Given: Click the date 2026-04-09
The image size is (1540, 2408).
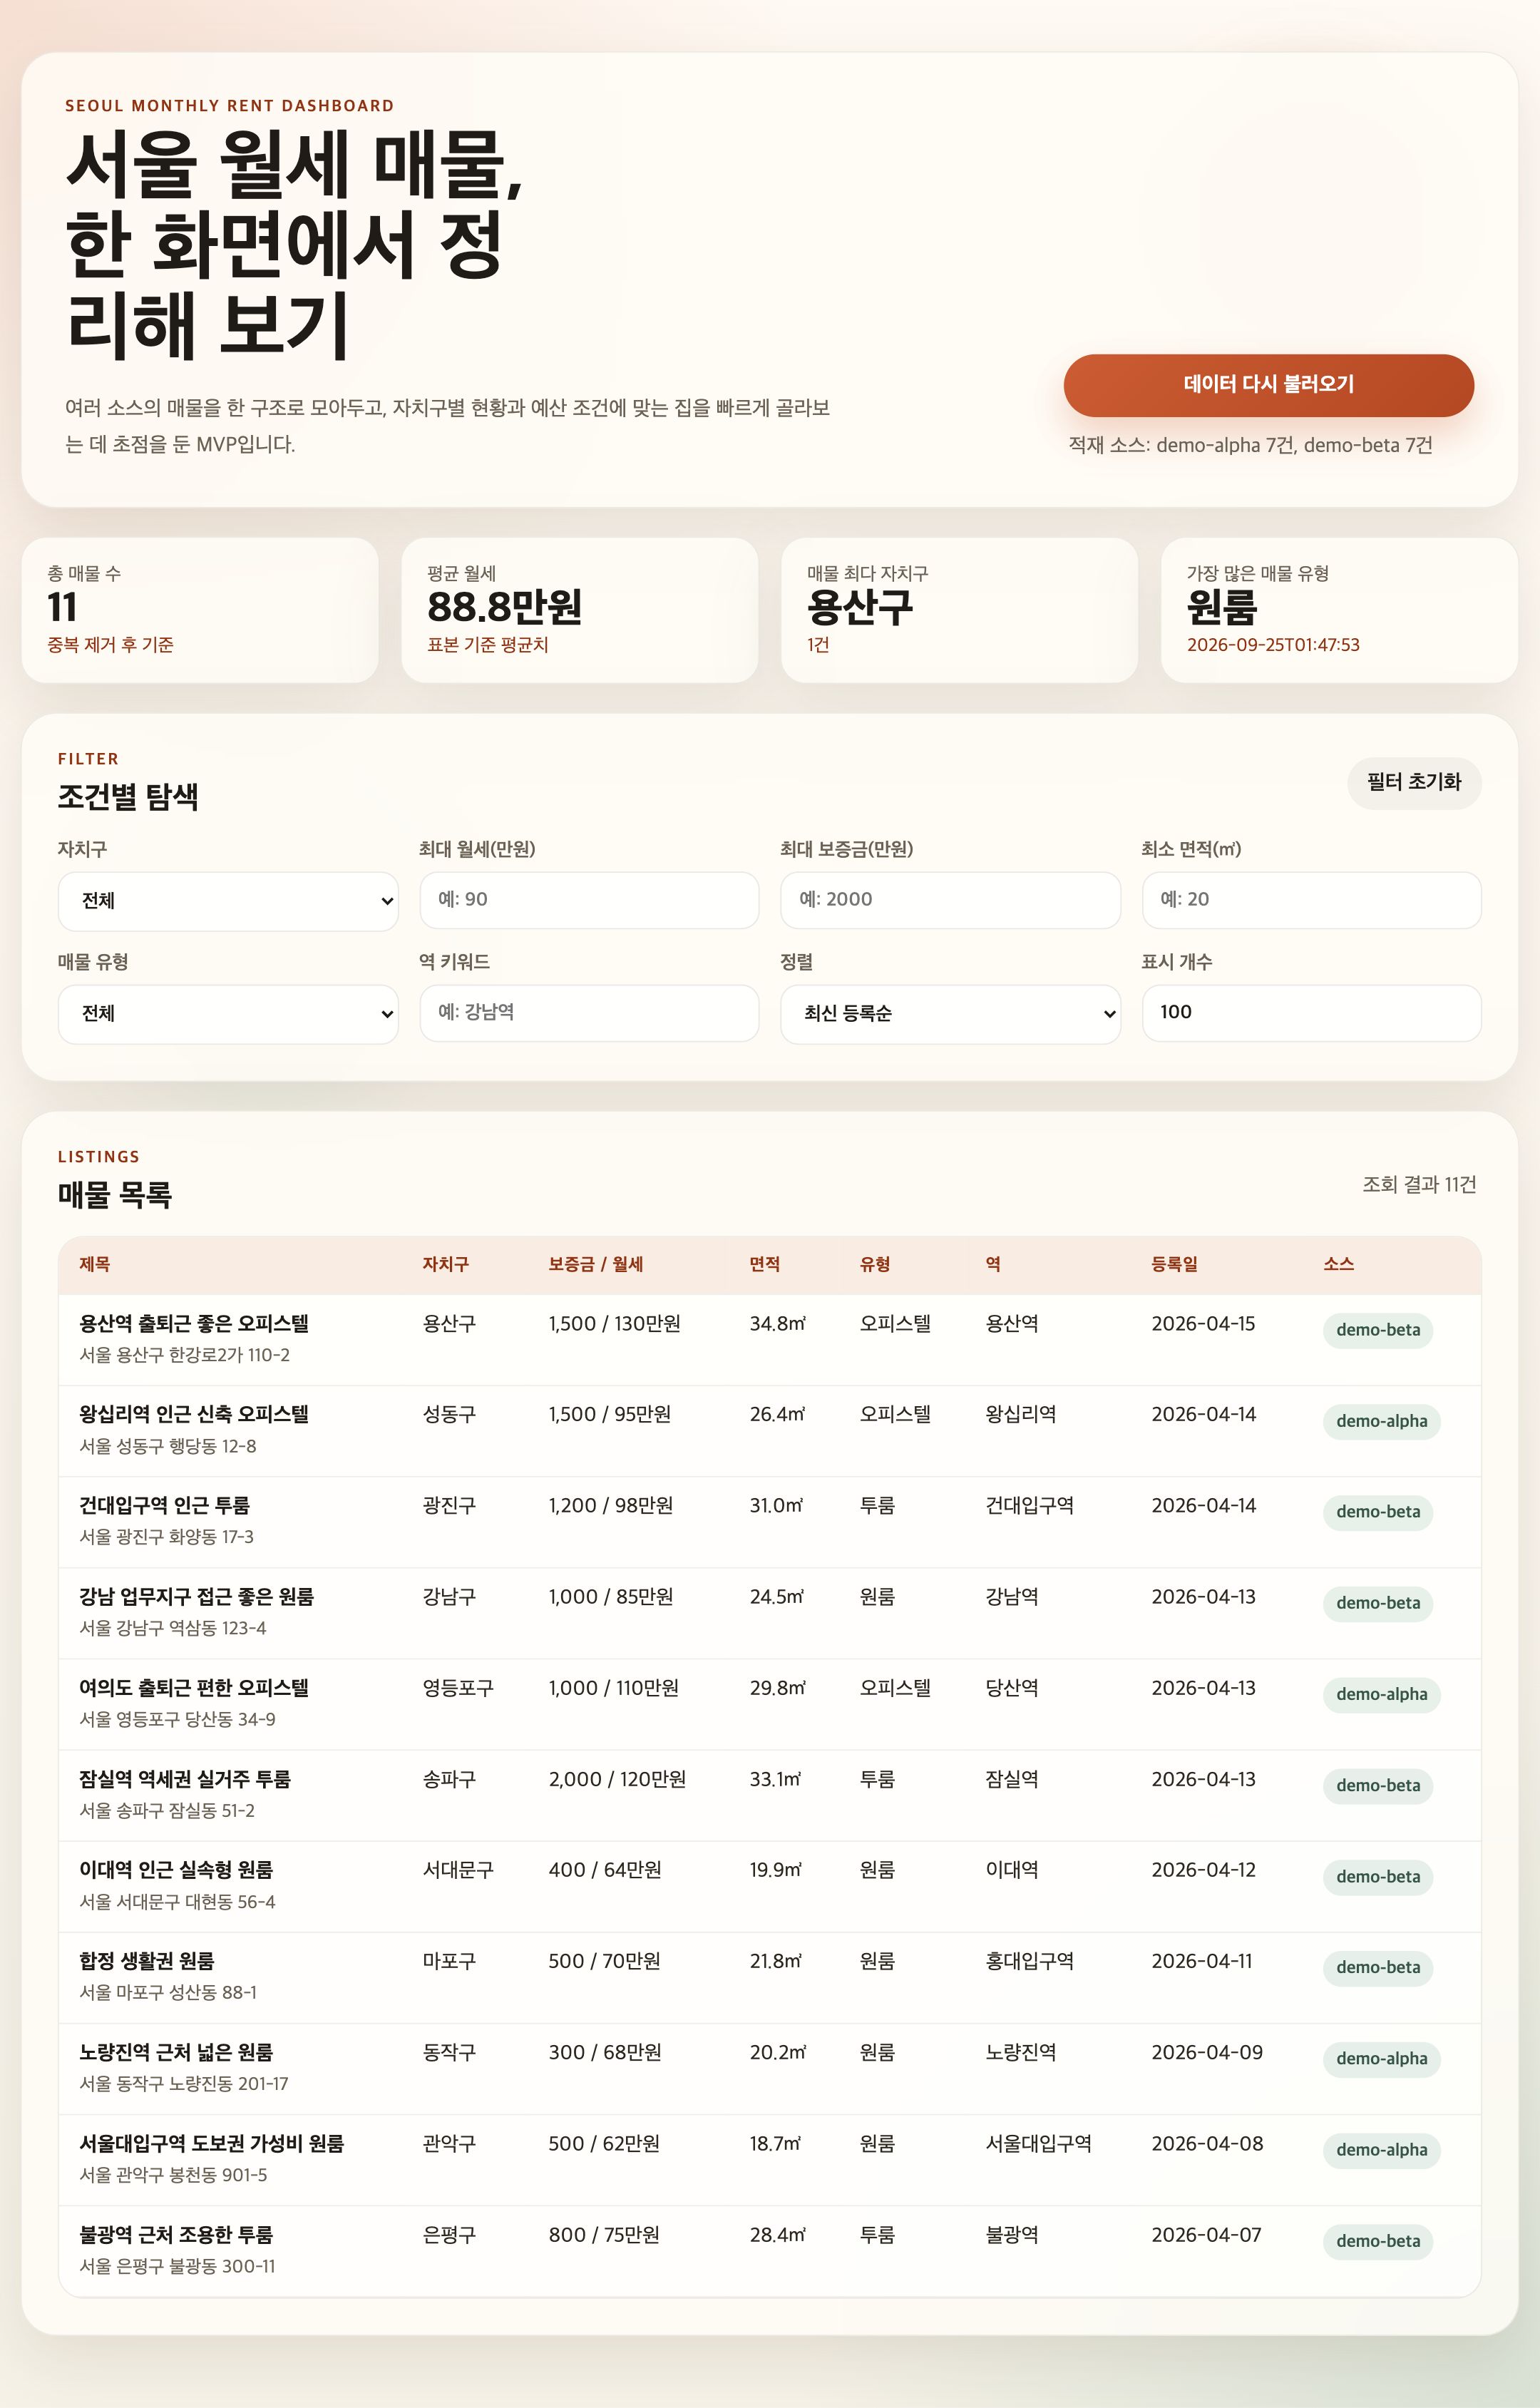Looking at the screenshot, I should (x=1207, y=2052).
